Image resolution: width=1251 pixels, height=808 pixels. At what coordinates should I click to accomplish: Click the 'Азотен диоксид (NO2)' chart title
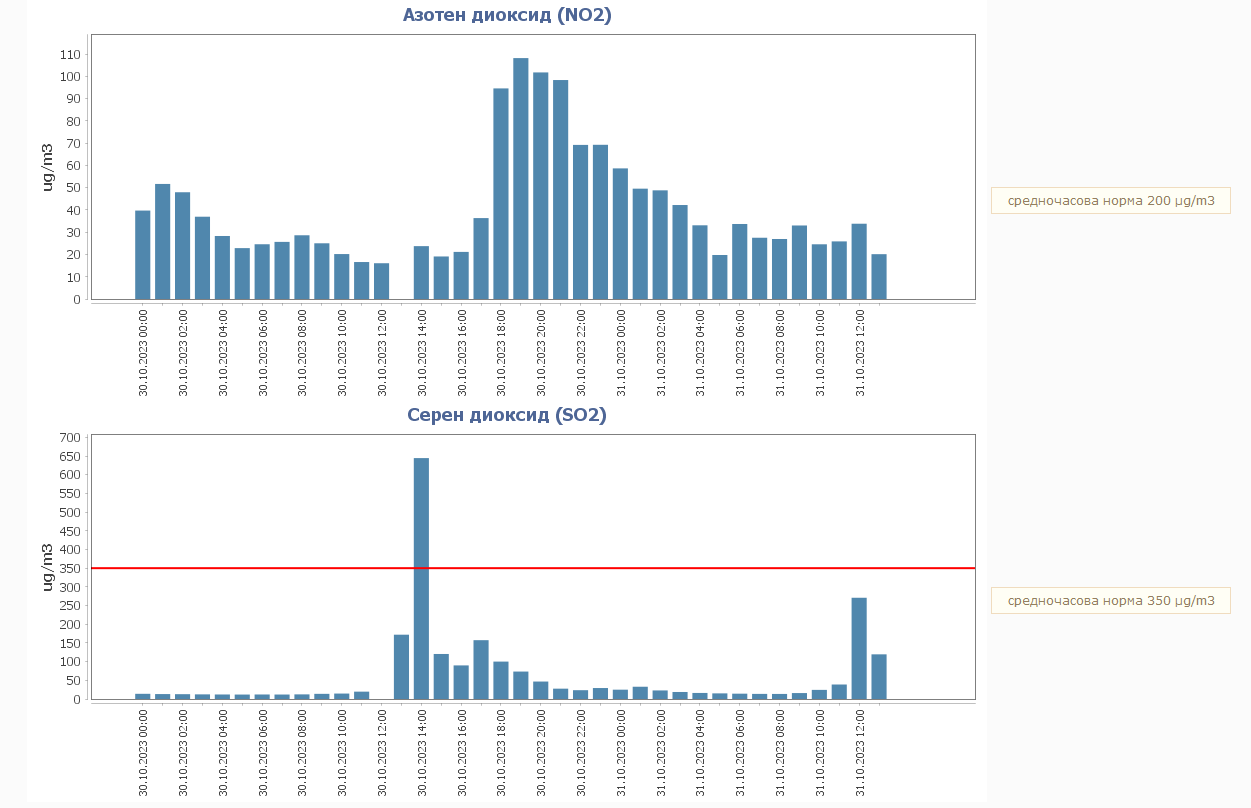(x=507, y=15)
